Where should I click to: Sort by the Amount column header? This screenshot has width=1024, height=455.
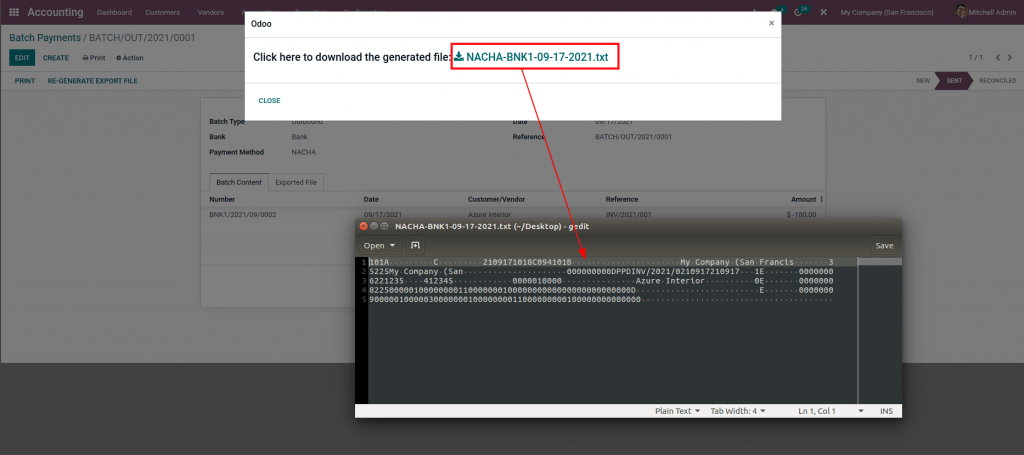pos(803,199)
